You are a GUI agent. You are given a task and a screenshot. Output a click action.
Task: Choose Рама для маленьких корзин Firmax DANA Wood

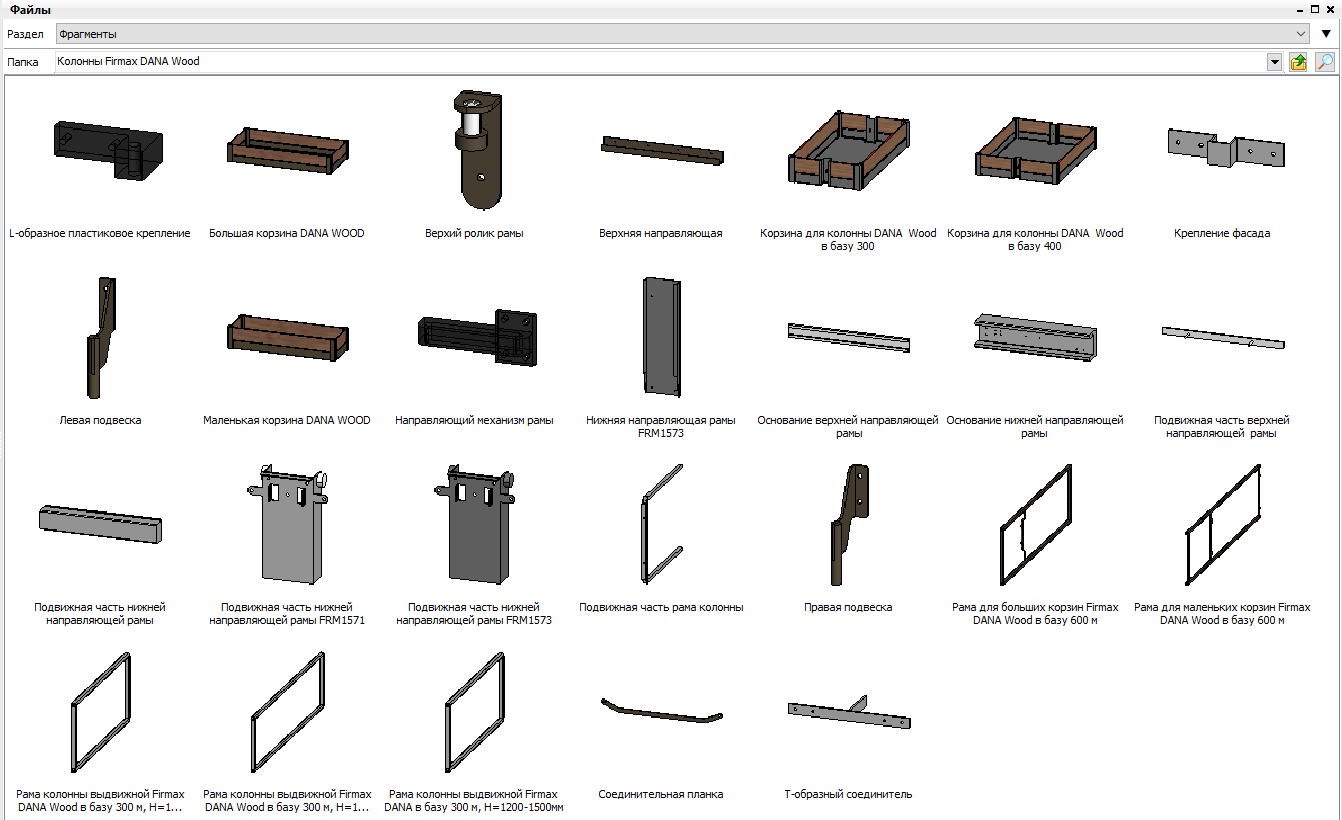pyautogui.click(x=1222, y=524)
